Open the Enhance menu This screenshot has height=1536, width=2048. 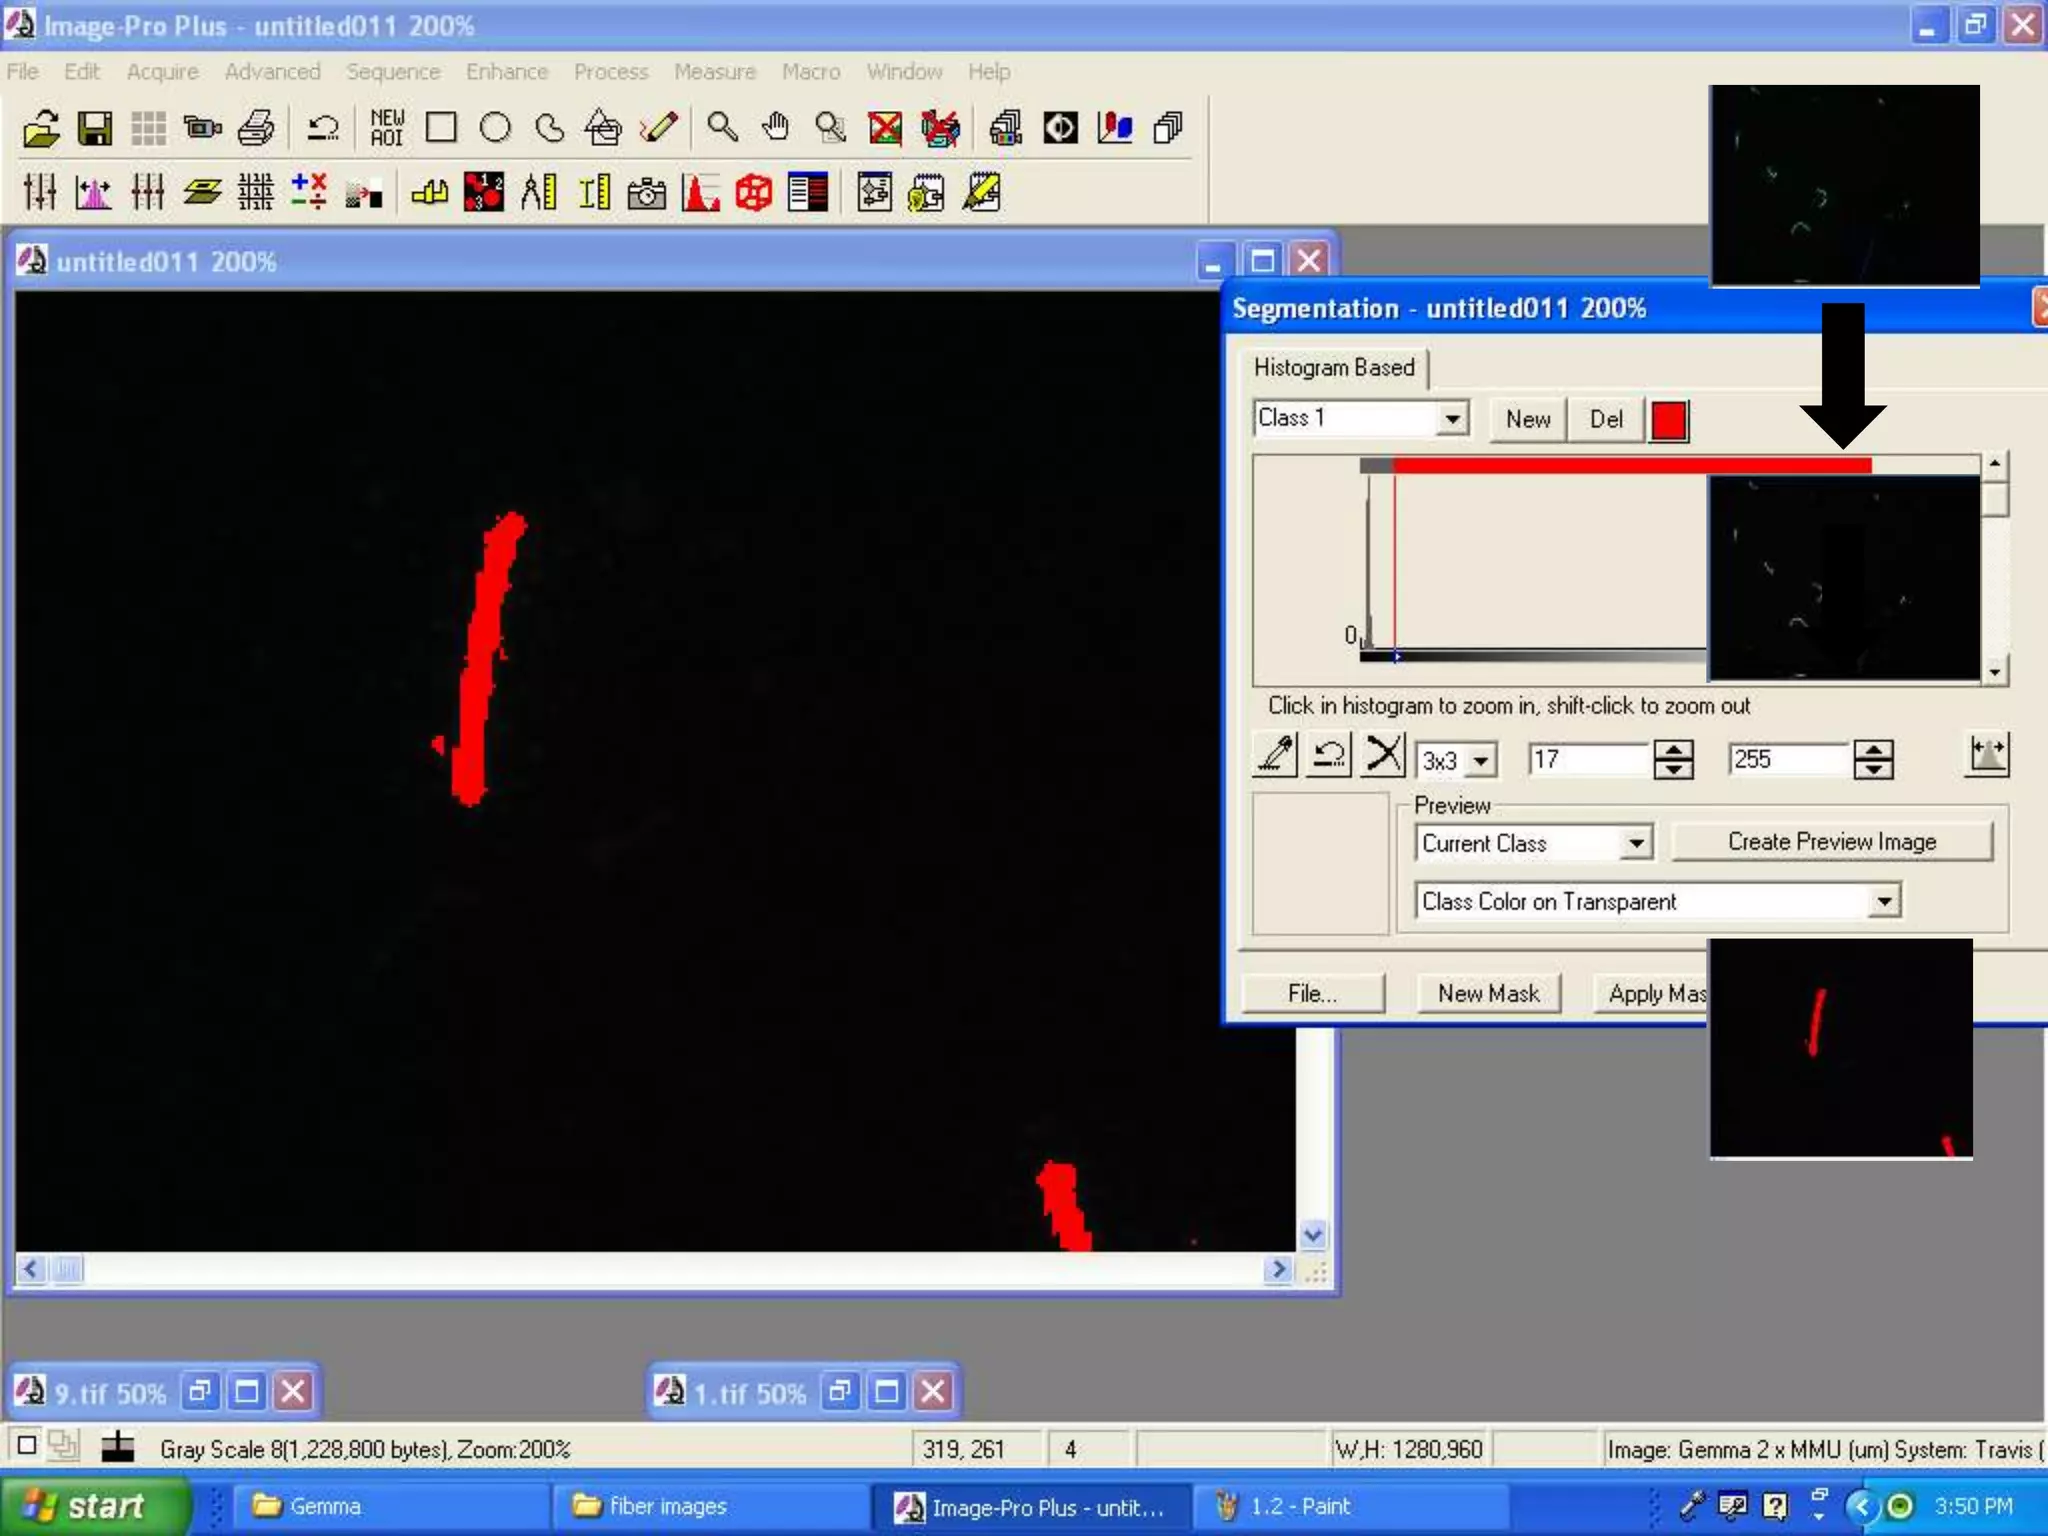pyautogui.click(x=506, y=72)
